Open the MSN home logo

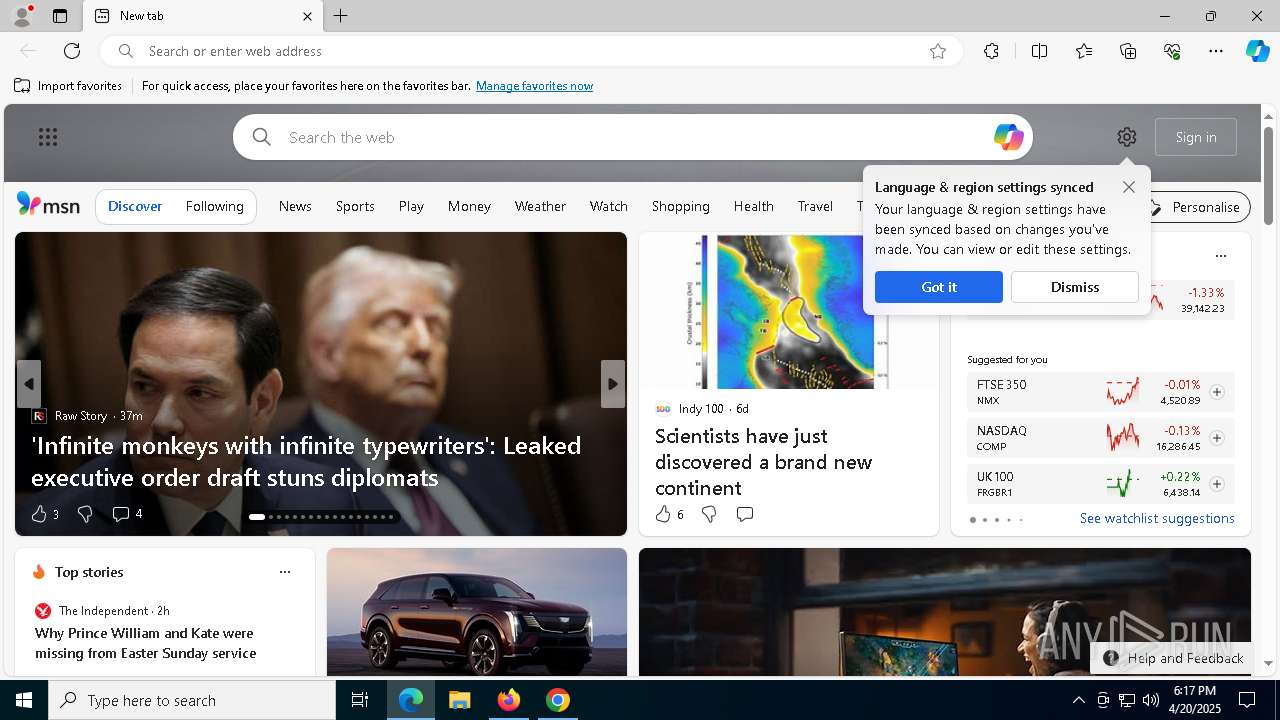point(48,205)
